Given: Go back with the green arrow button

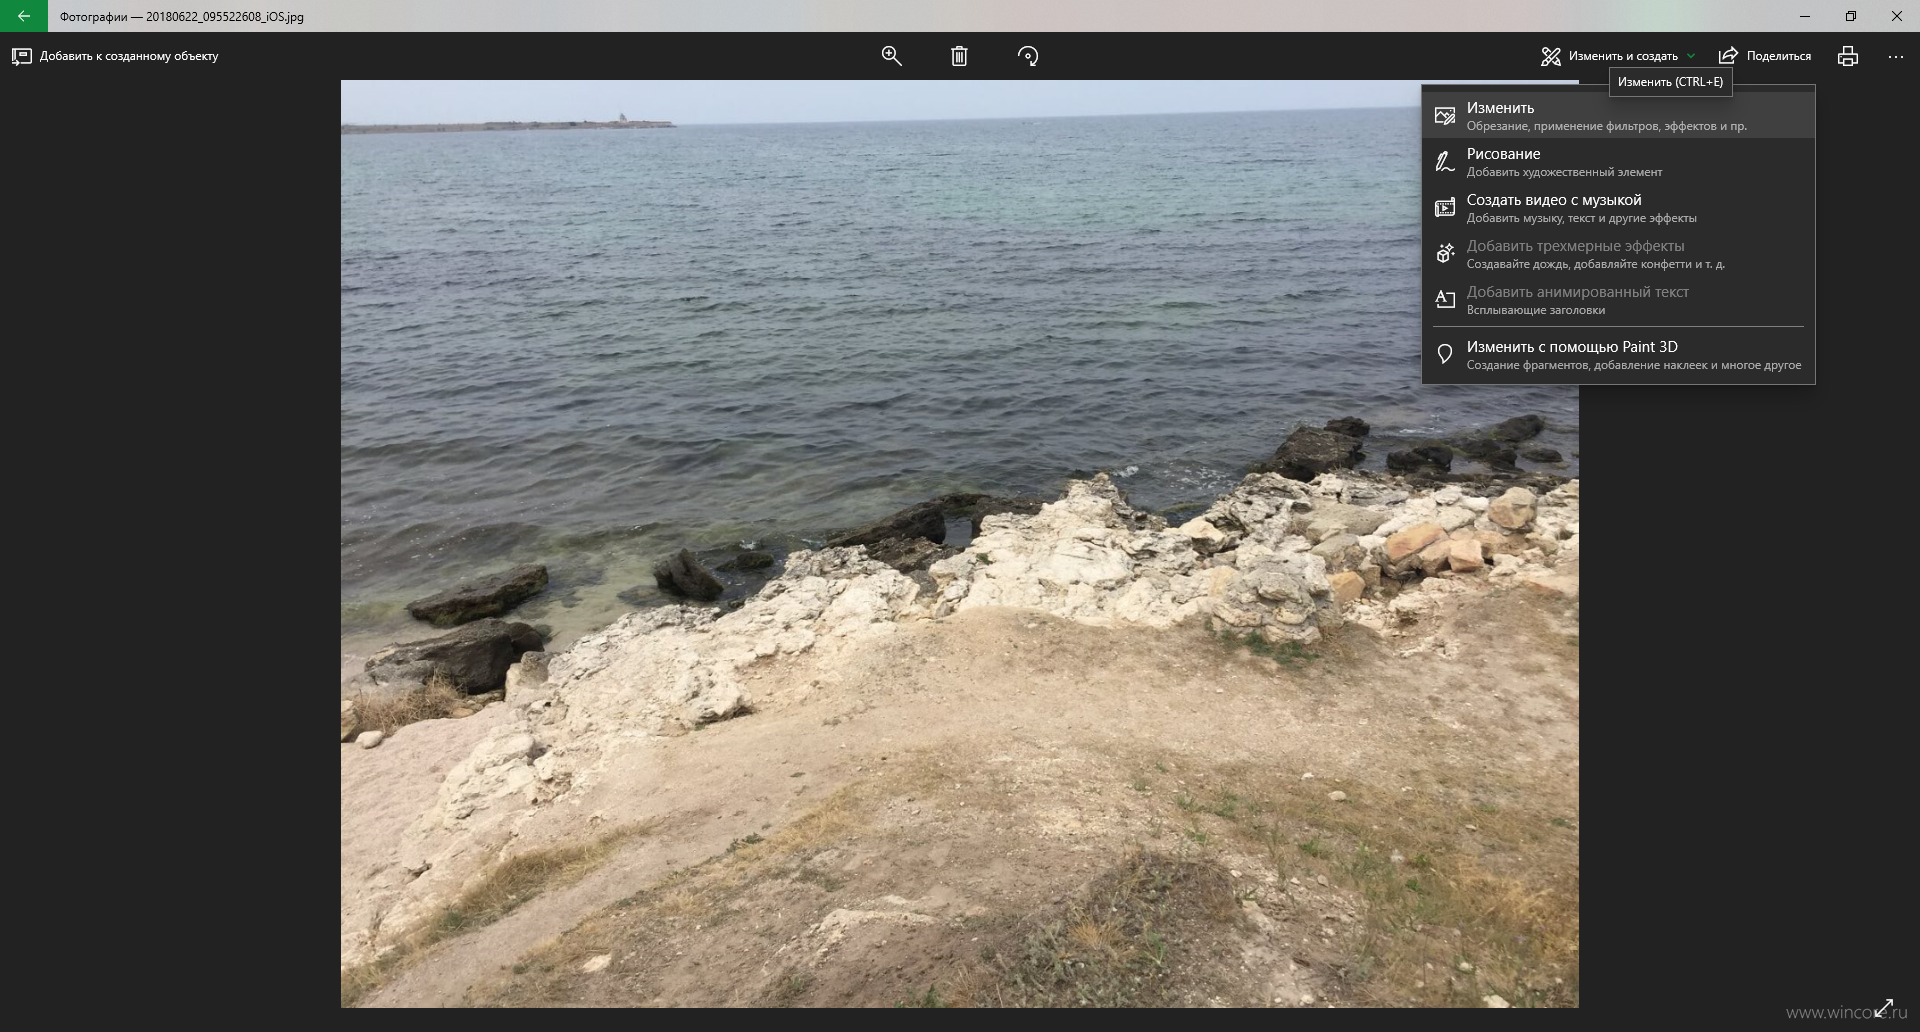Looking at the screenshot, I should [x=24, y=16].
